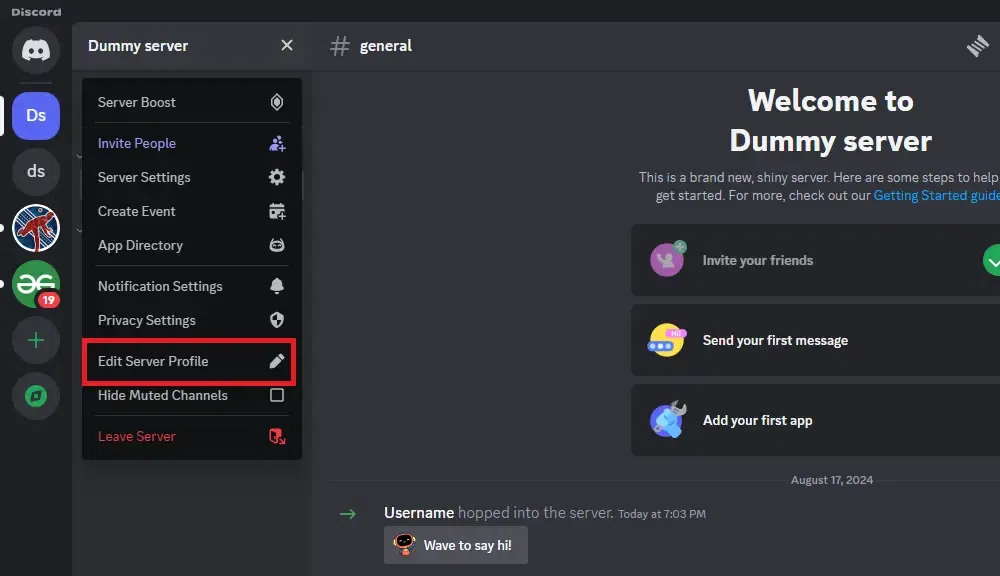The height and width of the screenshot is (576, 1000).
Task: Open Discord home direct messages icon
Action: pos(36,50)
